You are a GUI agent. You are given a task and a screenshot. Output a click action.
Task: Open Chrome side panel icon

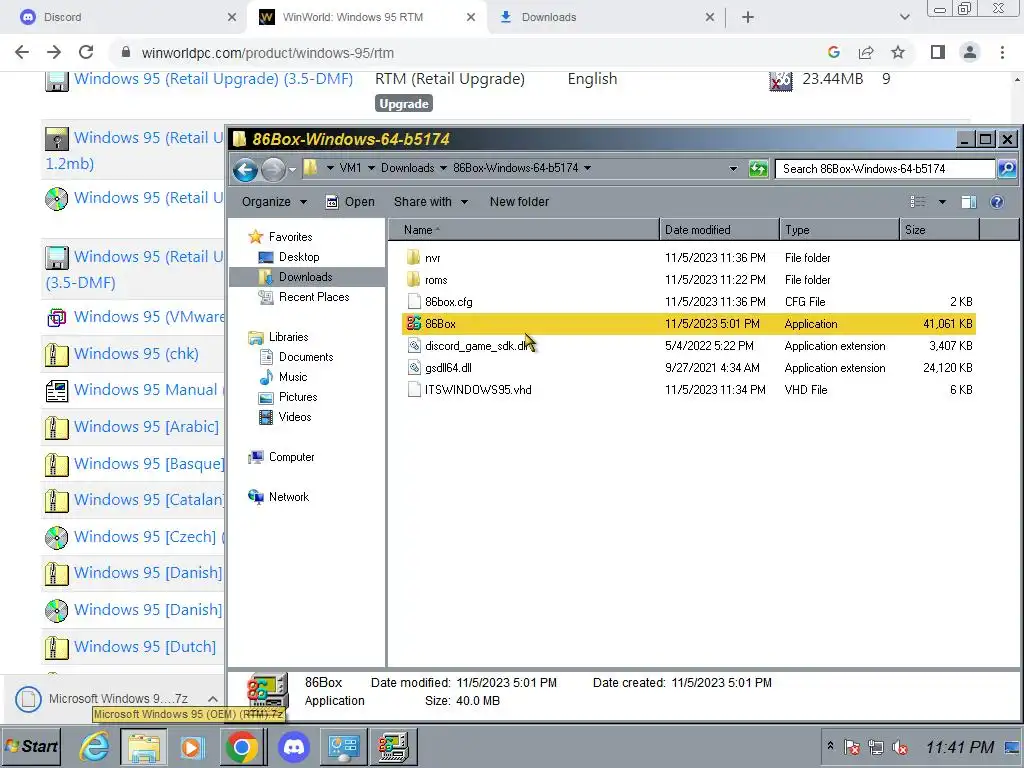(938, 52)
